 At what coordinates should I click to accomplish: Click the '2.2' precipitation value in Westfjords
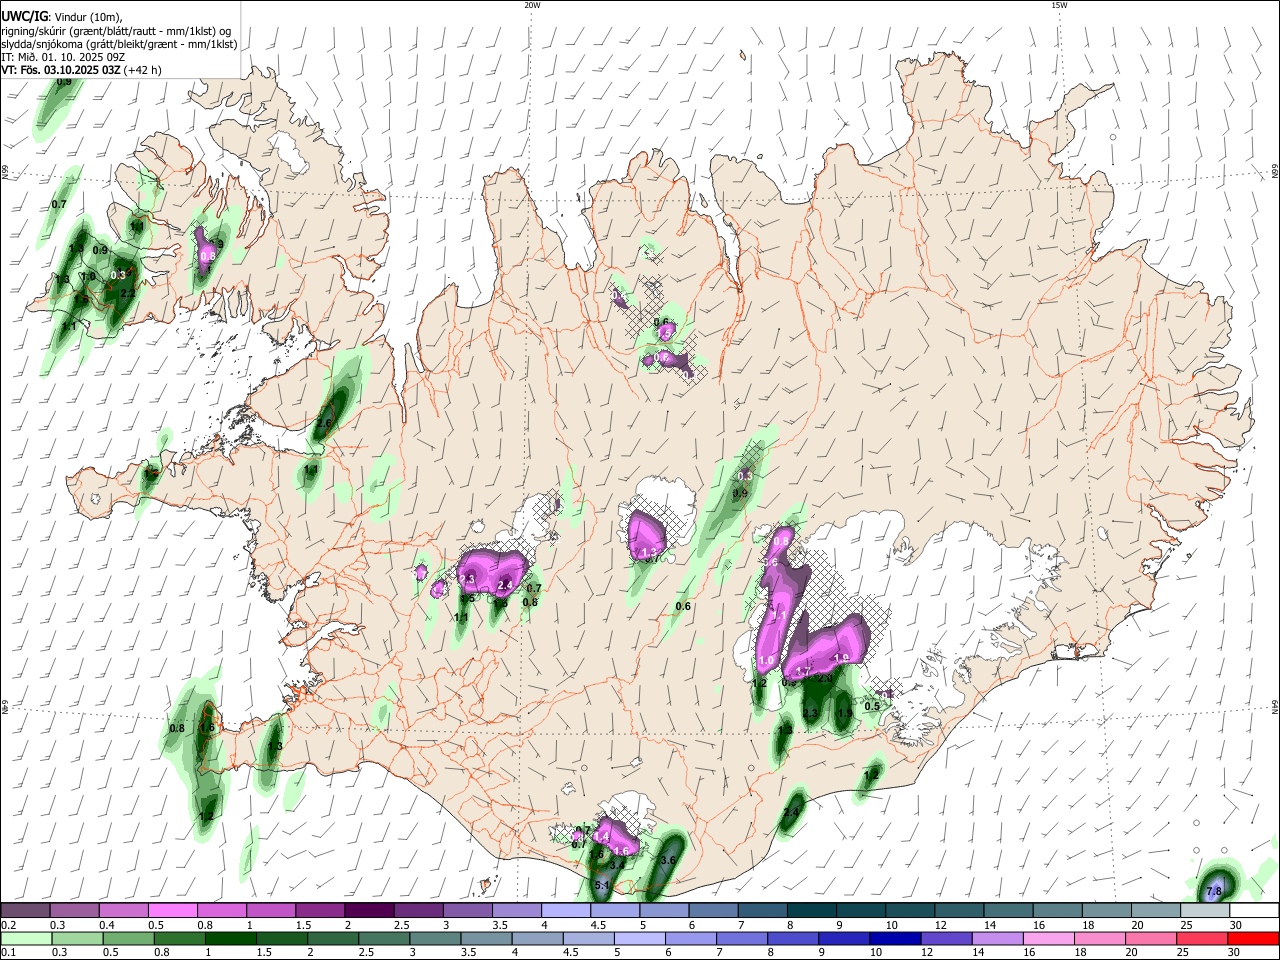(x=127, y=293)
